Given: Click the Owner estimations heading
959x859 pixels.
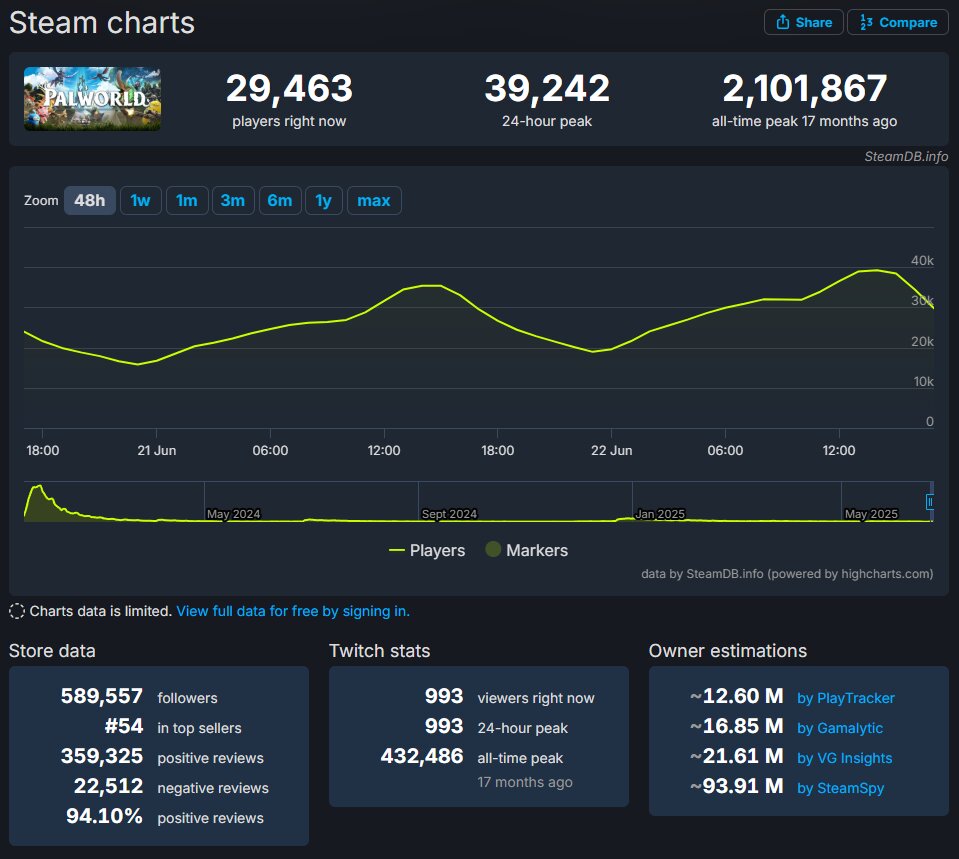Looking at the screenshot, I should click(728, 651).
